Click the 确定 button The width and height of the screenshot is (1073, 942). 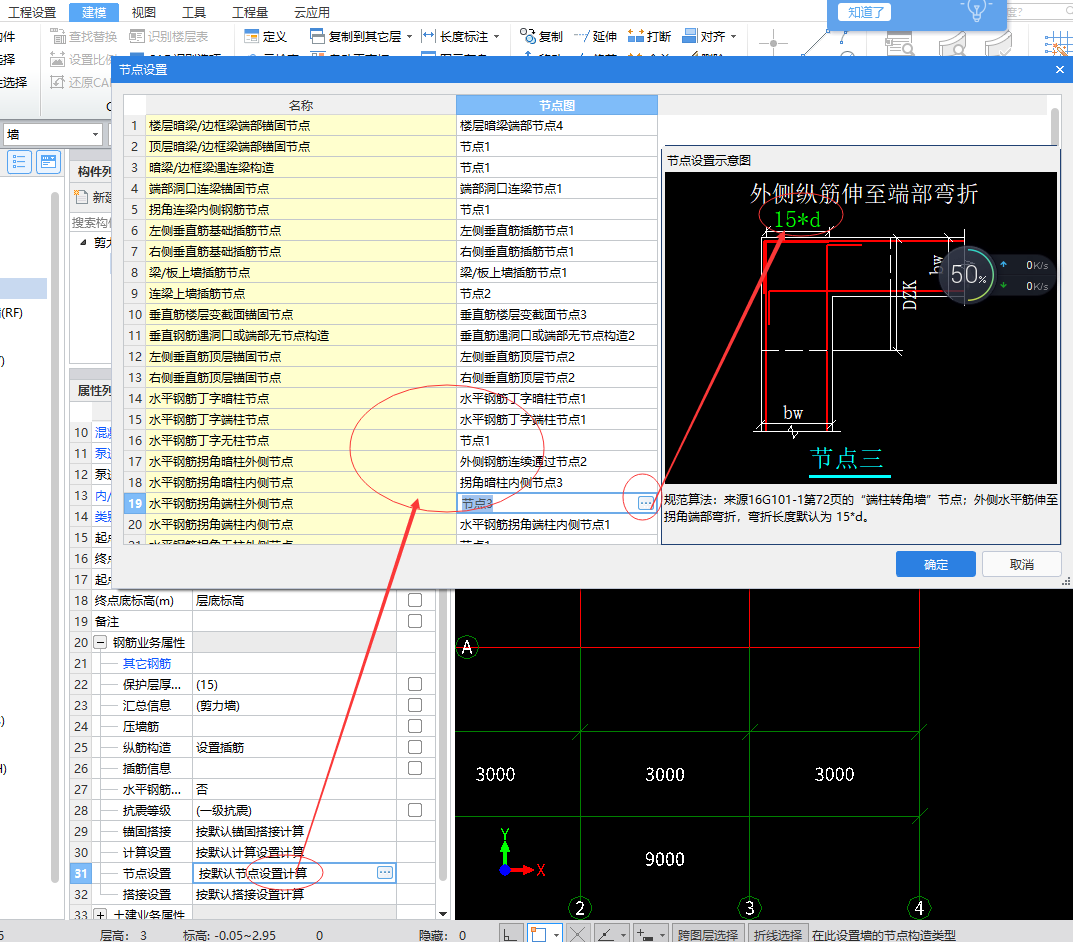pos(935,564)
